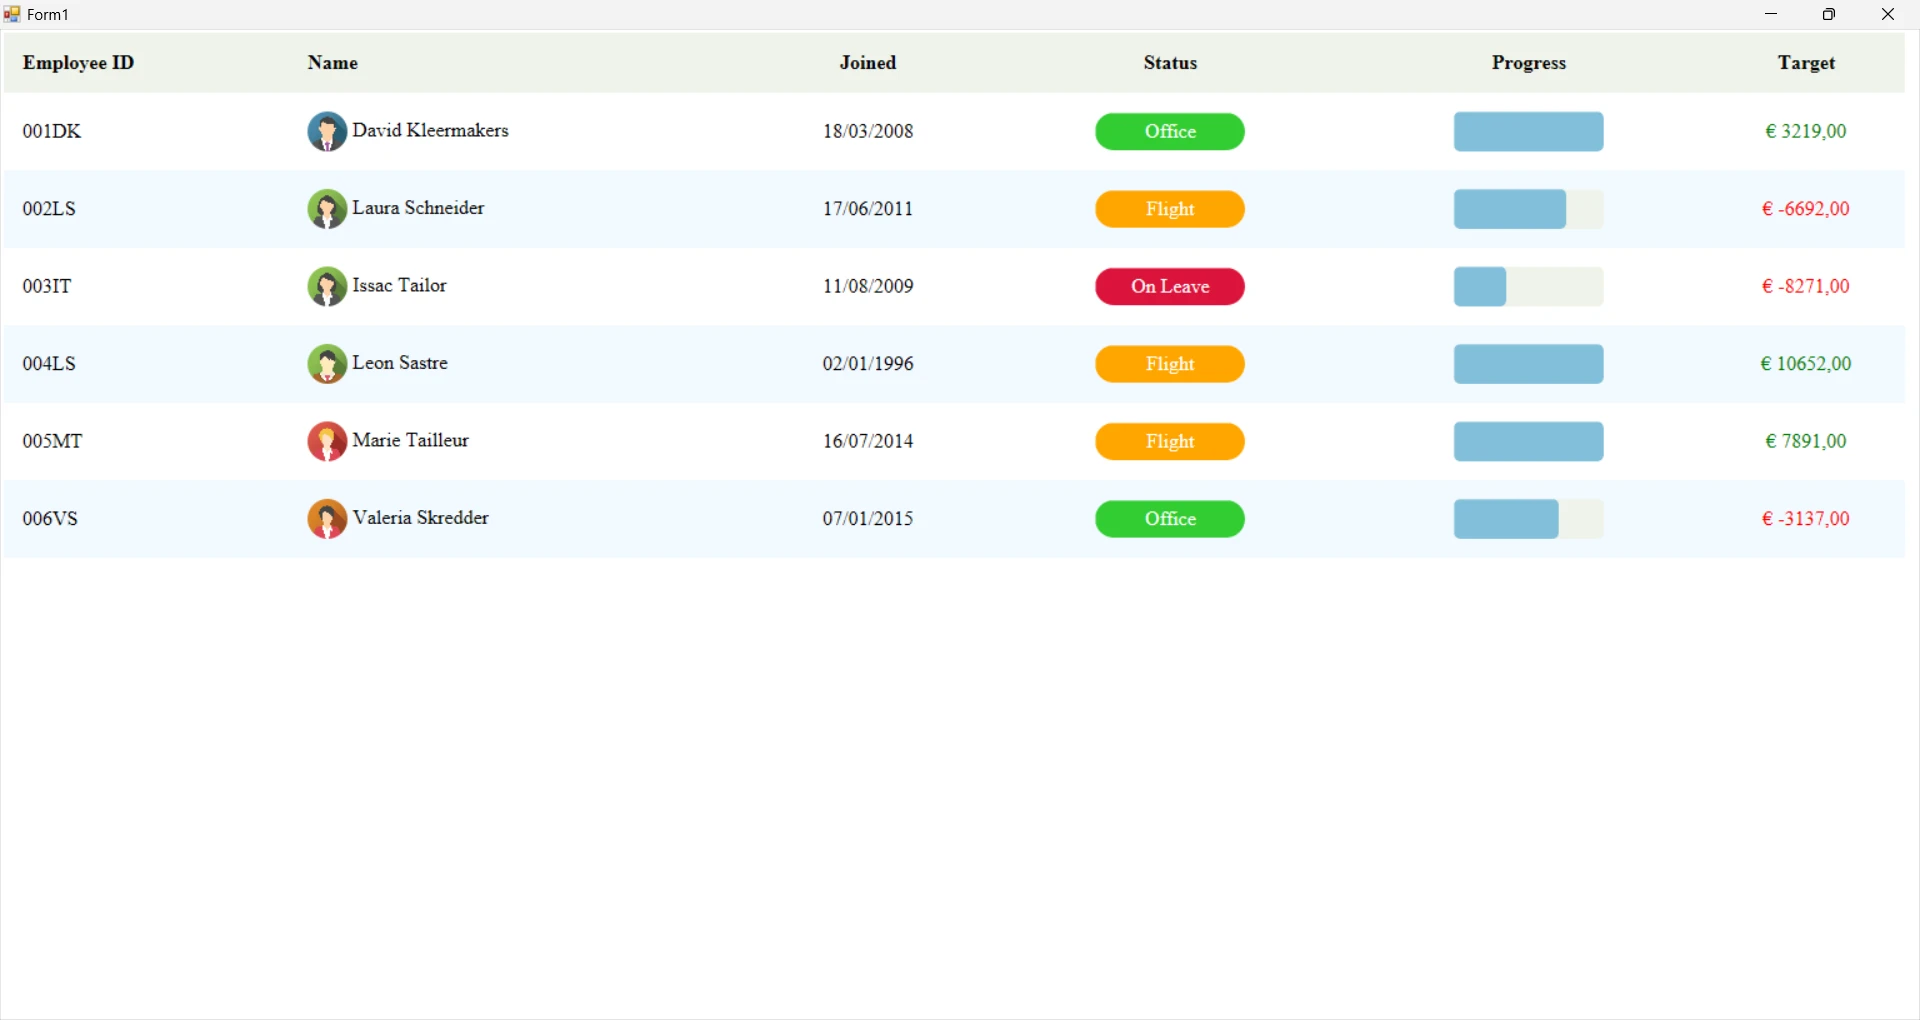
Task: Click the On Leave status badge
Action: pos(1169,287)
